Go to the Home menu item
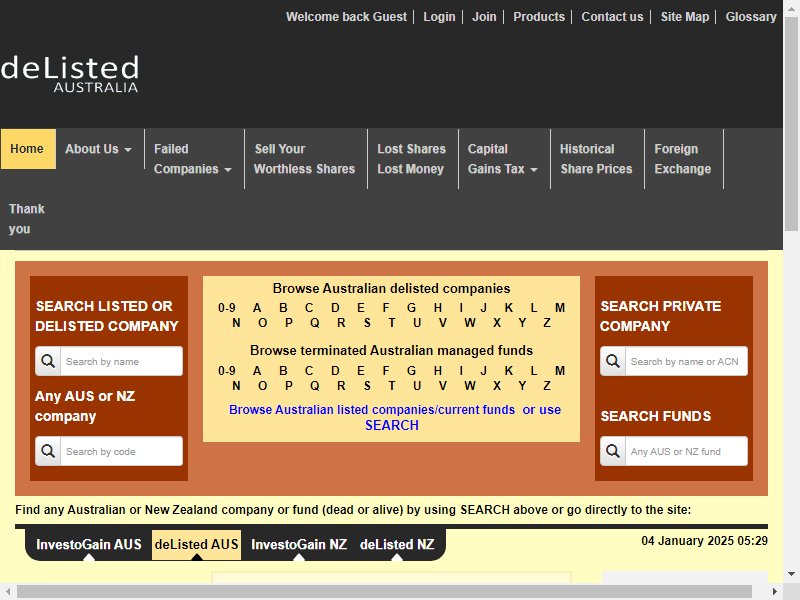The width and height of the screenshot is (800, 600). point(28,149)
